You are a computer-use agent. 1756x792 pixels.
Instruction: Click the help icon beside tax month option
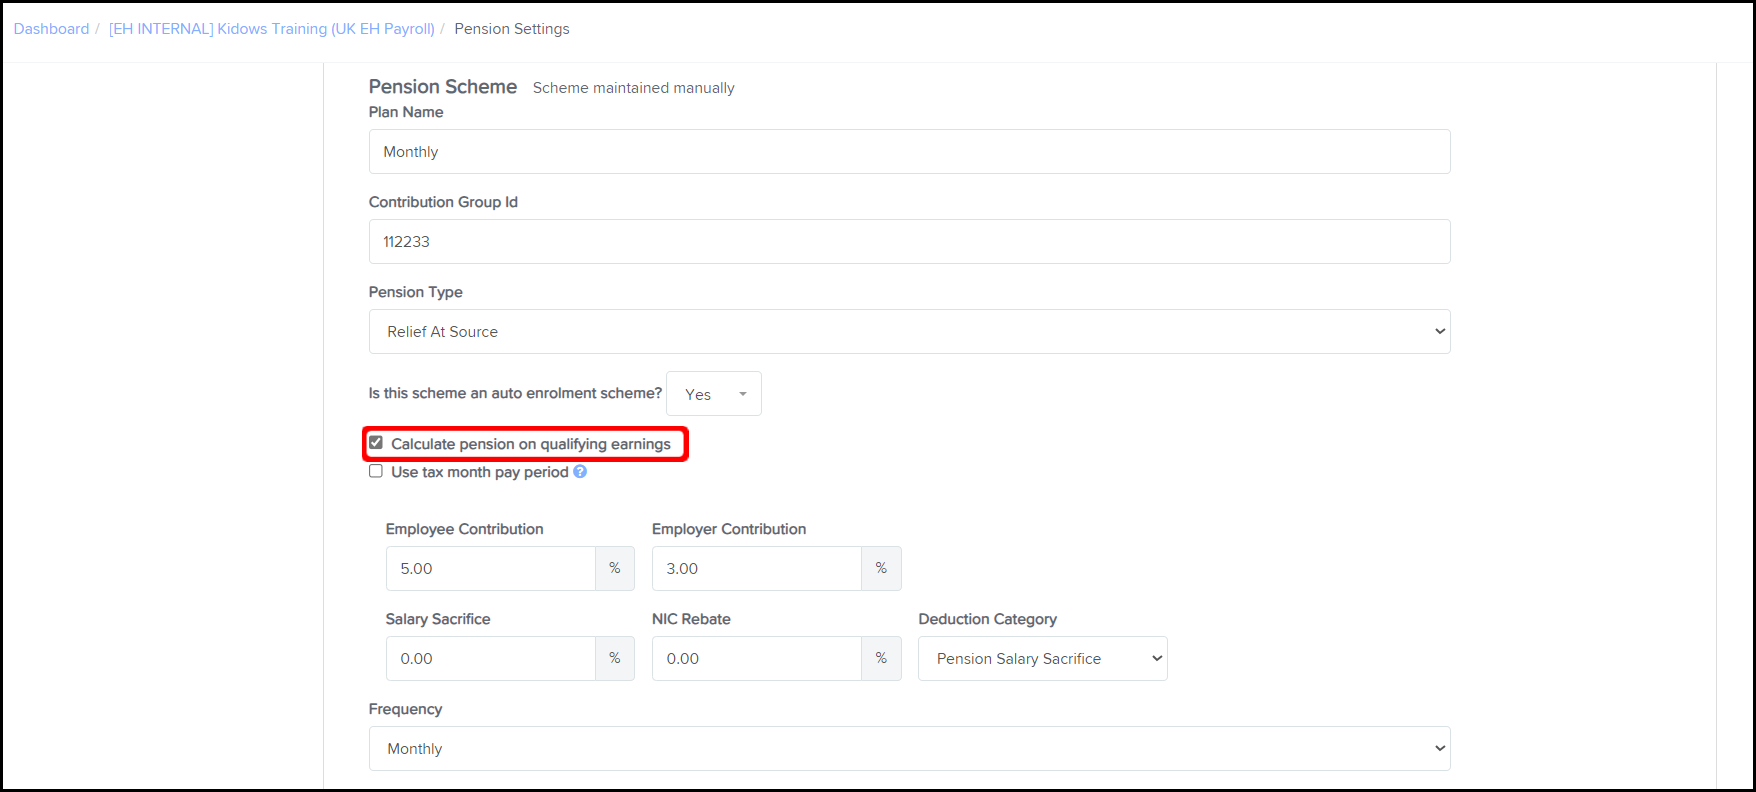click(580, 472)
